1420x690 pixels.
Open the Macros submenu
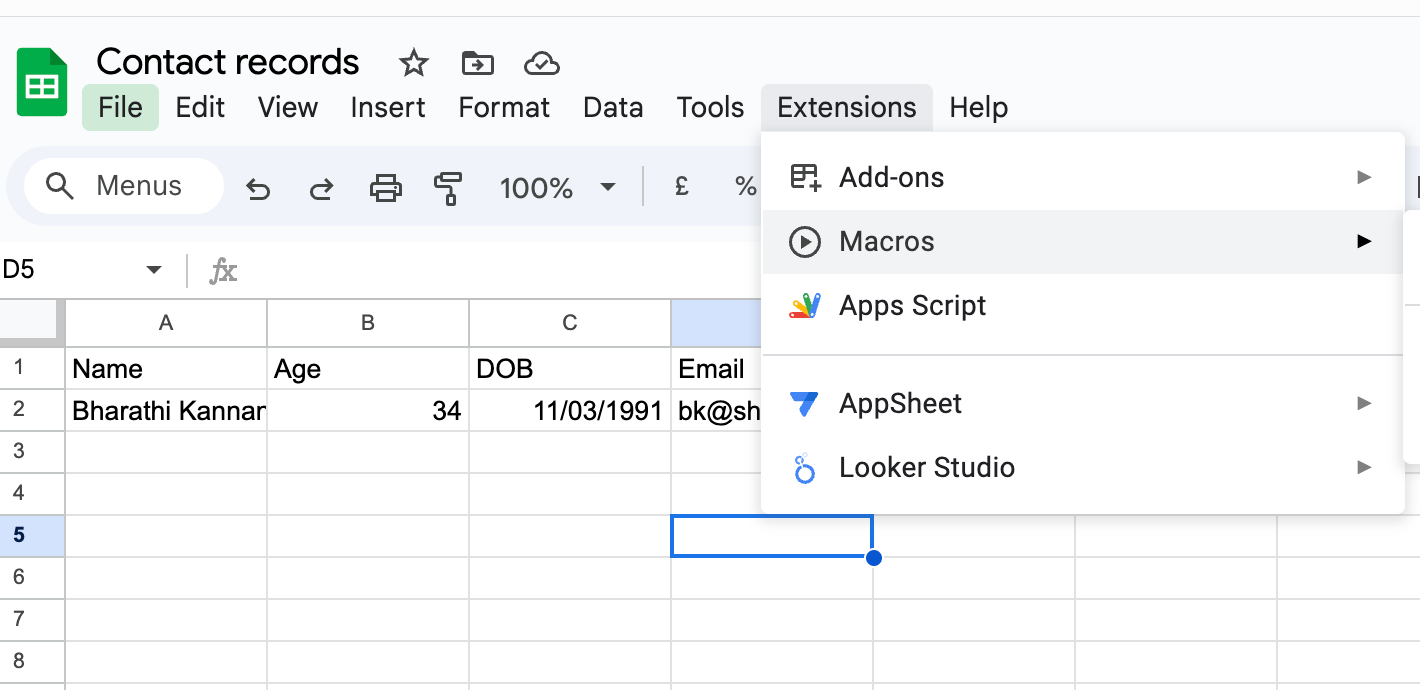(1082, 242)
